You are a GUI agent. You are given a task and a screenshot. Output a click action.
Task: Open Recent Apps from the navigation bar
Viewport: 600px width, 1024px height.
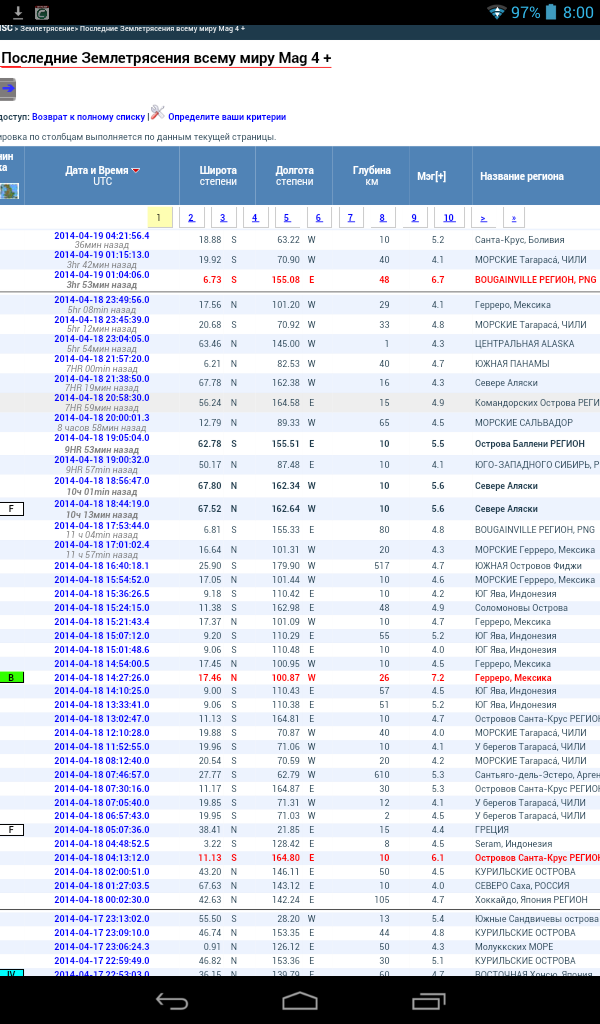(x=428, y=1001)
